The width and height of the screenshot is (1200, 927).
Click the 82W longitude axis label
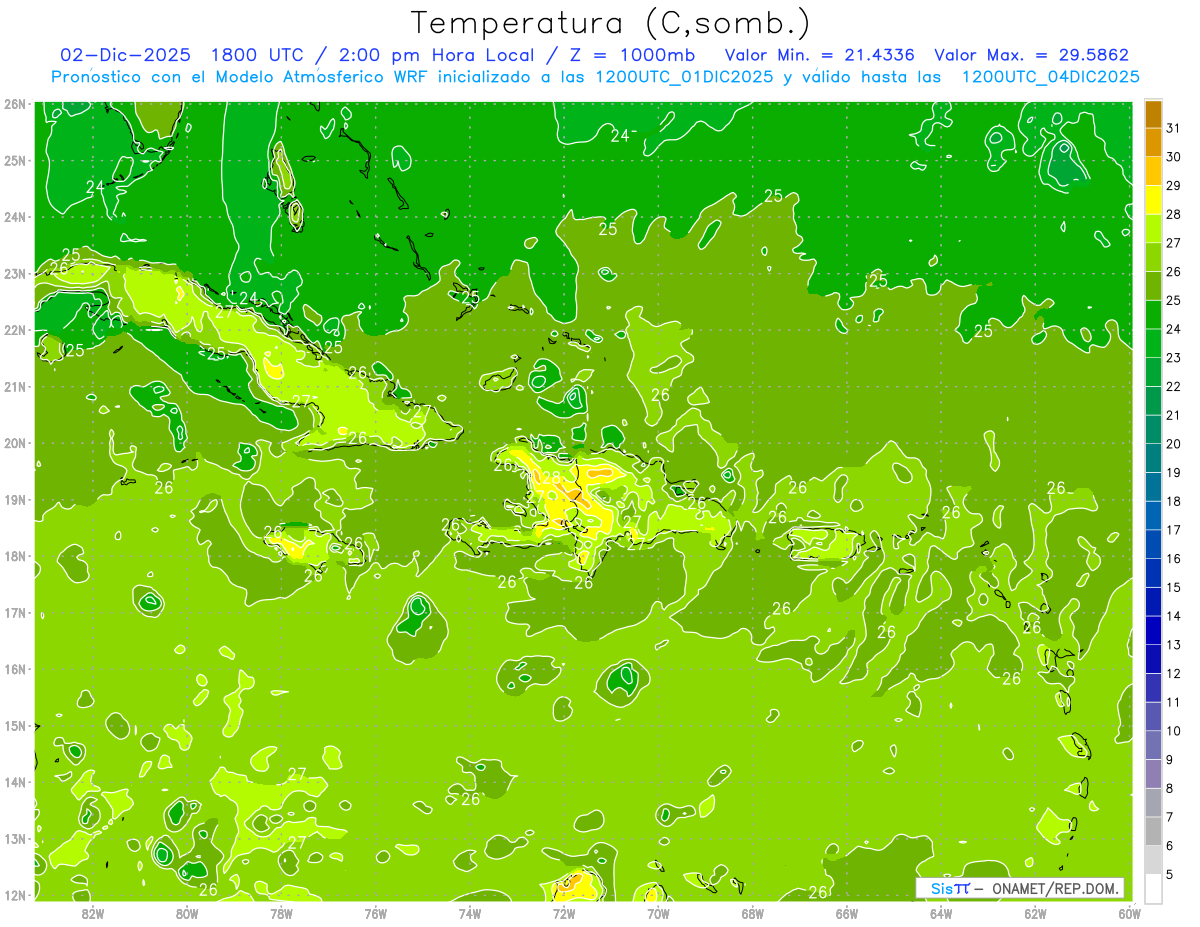pos(93,912)
